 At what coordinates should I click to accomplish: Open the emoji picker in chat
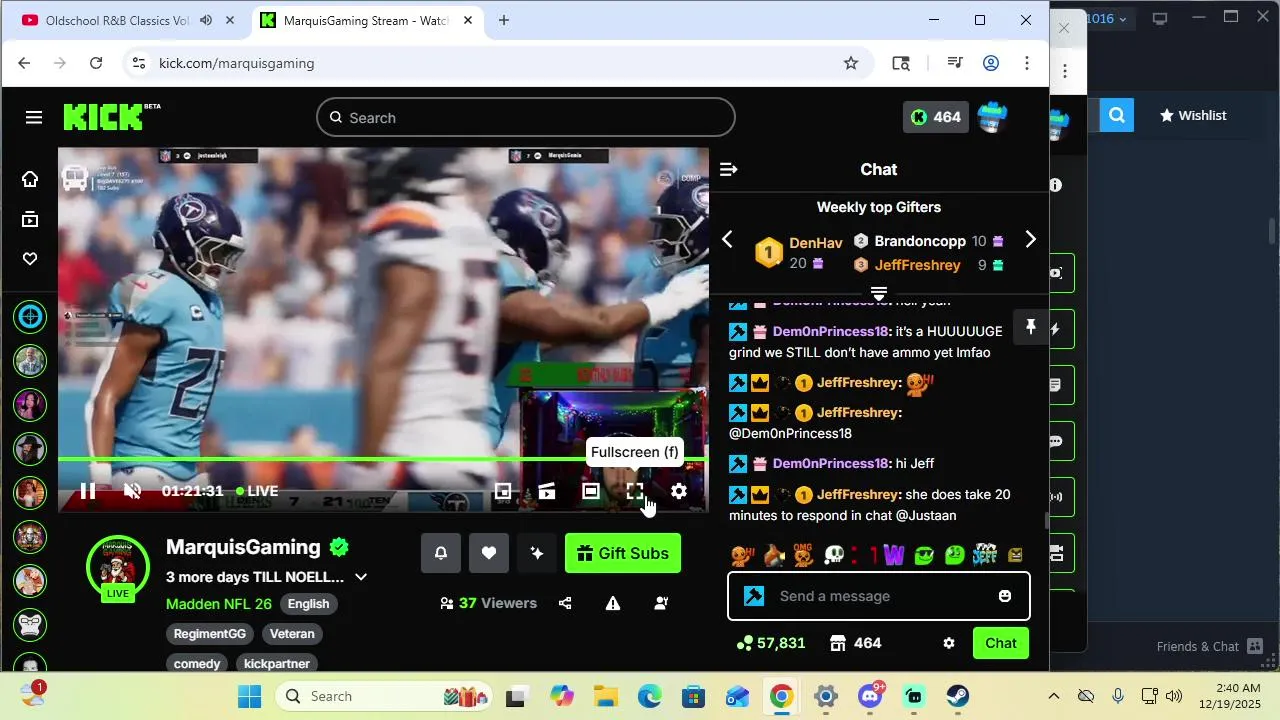tap(1005, 596)
